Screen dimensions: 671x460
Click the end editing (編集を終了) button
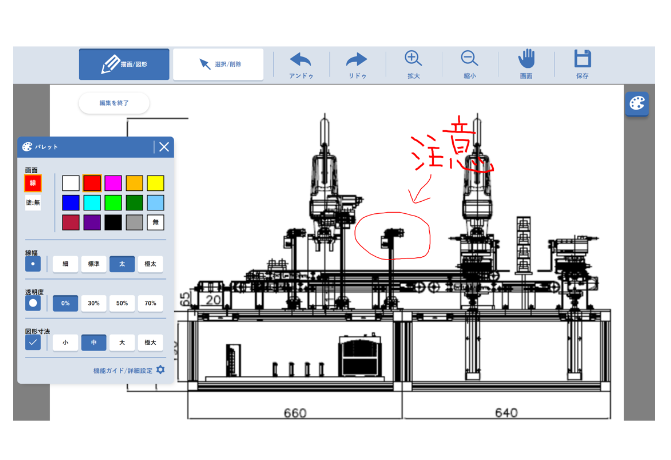coord(113,103)
